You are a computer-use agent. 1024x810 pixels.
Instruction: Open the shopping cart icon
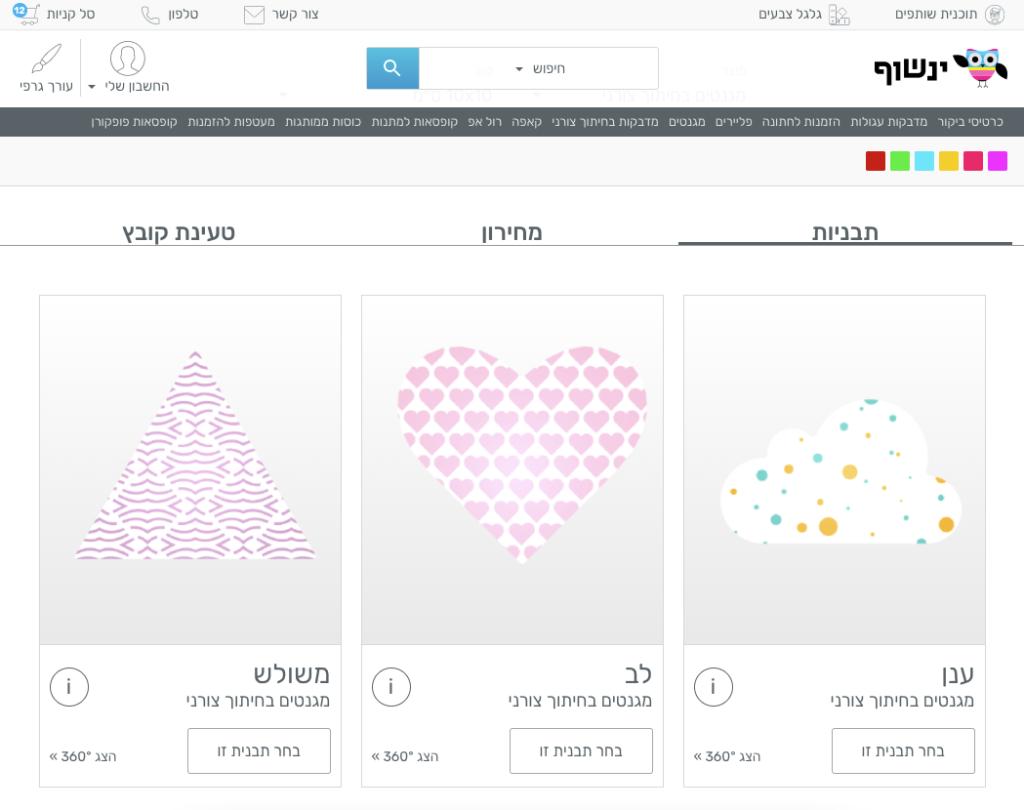27,14
